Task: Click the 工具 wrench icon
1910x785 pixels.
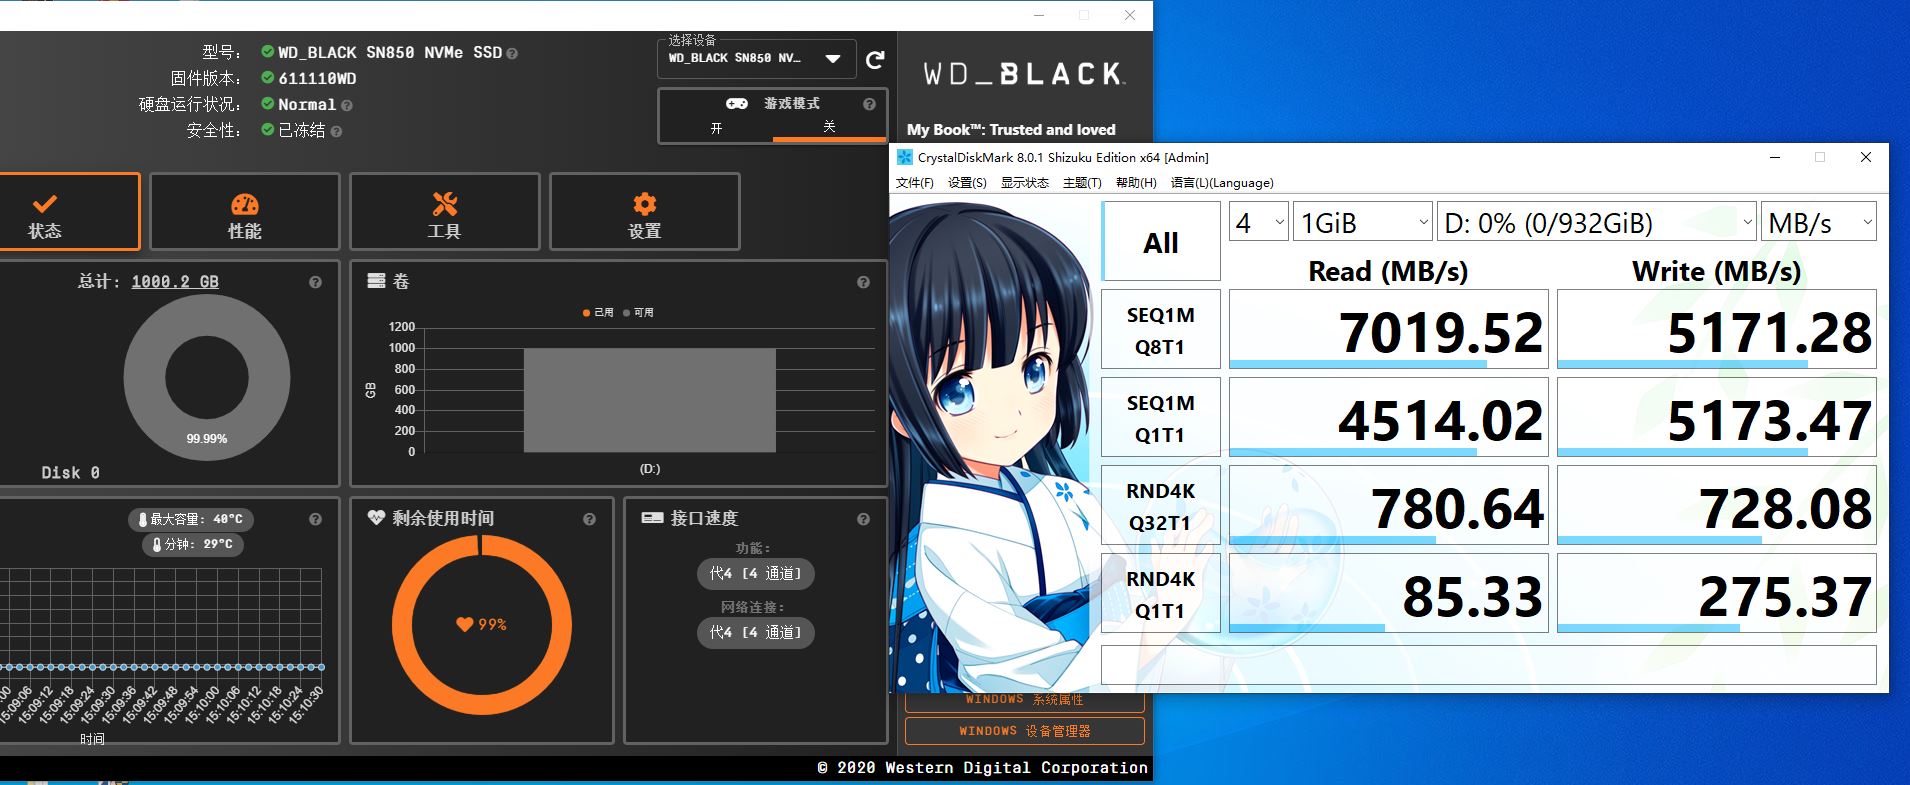Action: pyautogui.click(x=445, y=204)
